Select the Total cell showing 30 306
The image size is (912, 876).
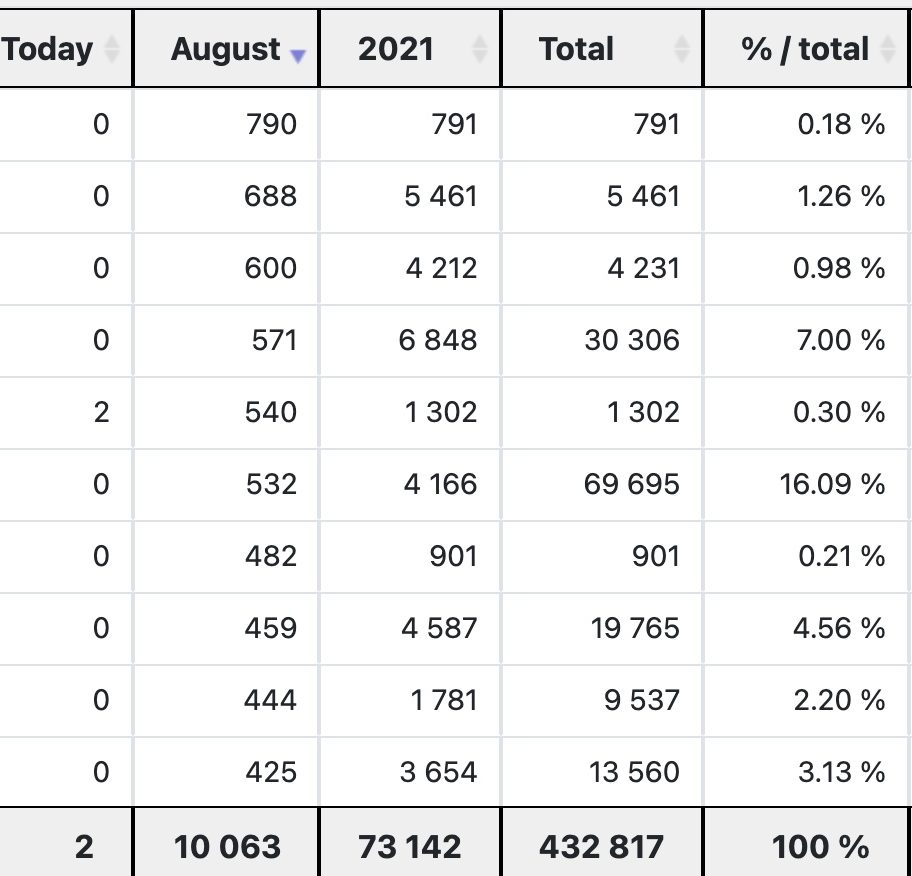602,340
